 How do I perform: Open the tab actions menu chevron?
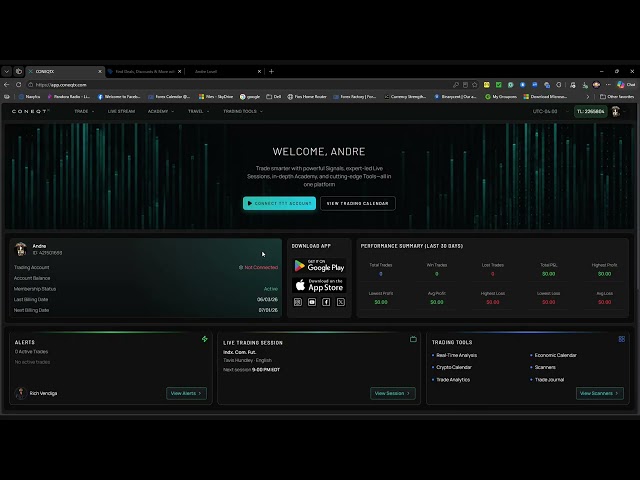pyautogui.click(x=7, y=71)
